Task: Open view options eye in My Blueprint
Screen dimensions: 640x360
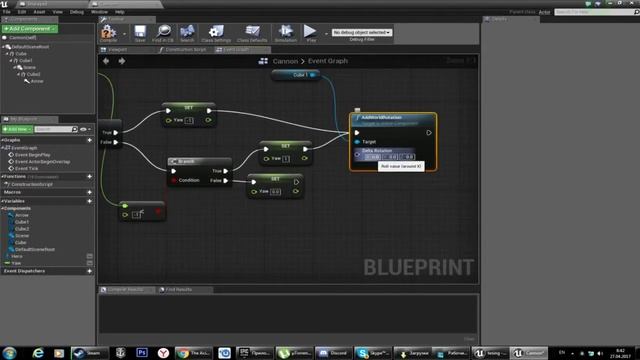Action: [x=83, y=129]
